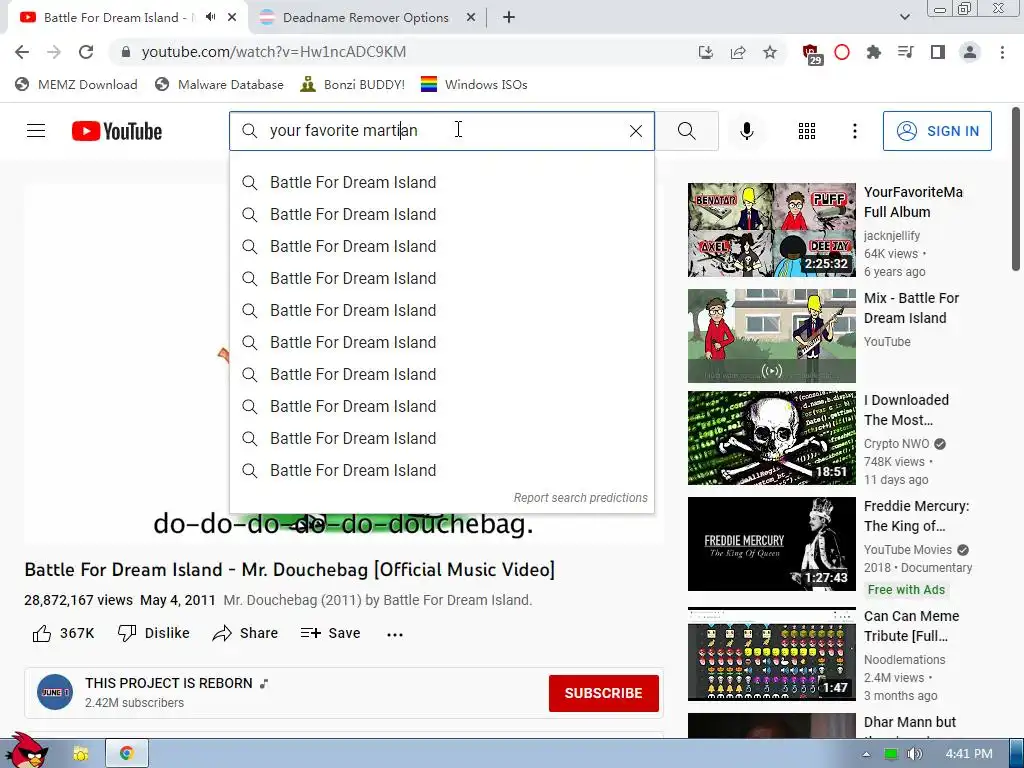The height and width of the screenshot is (768, 1024).
Task: Open the MEMZ Download bookmark
Action: point(76,84)
